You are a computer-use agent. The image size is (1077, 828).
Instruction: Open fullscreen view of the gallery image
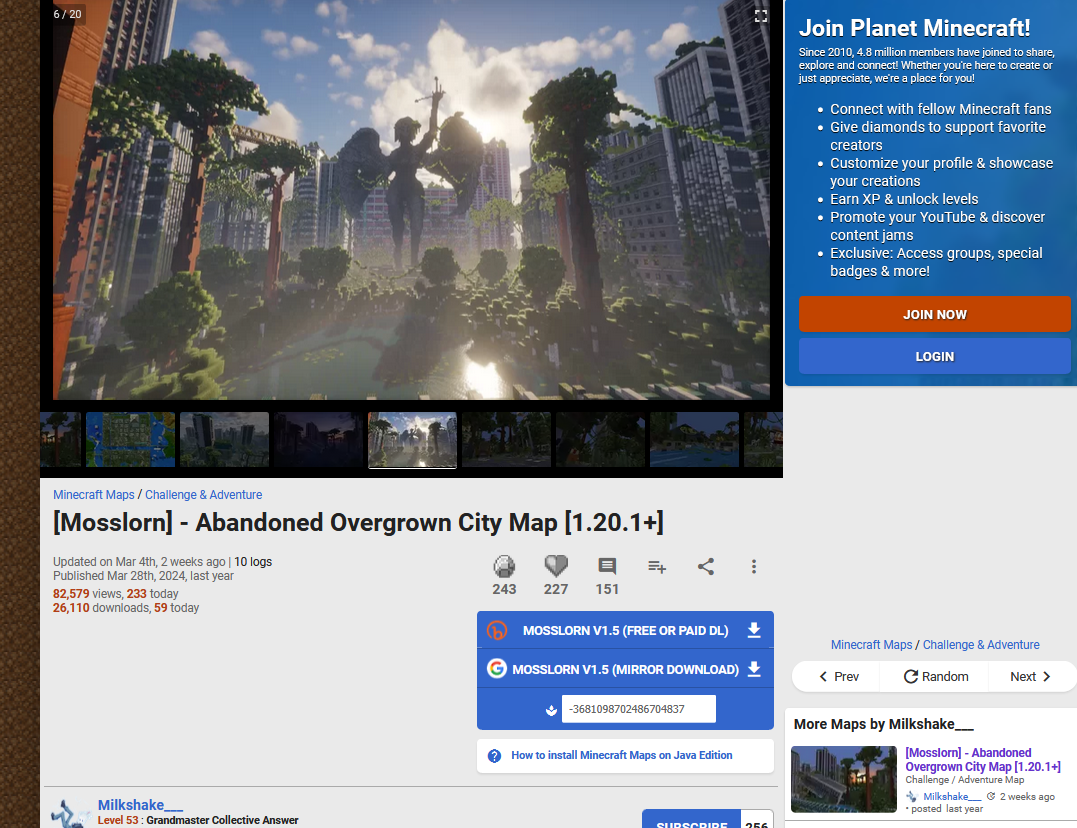click(x=760, y=16)
